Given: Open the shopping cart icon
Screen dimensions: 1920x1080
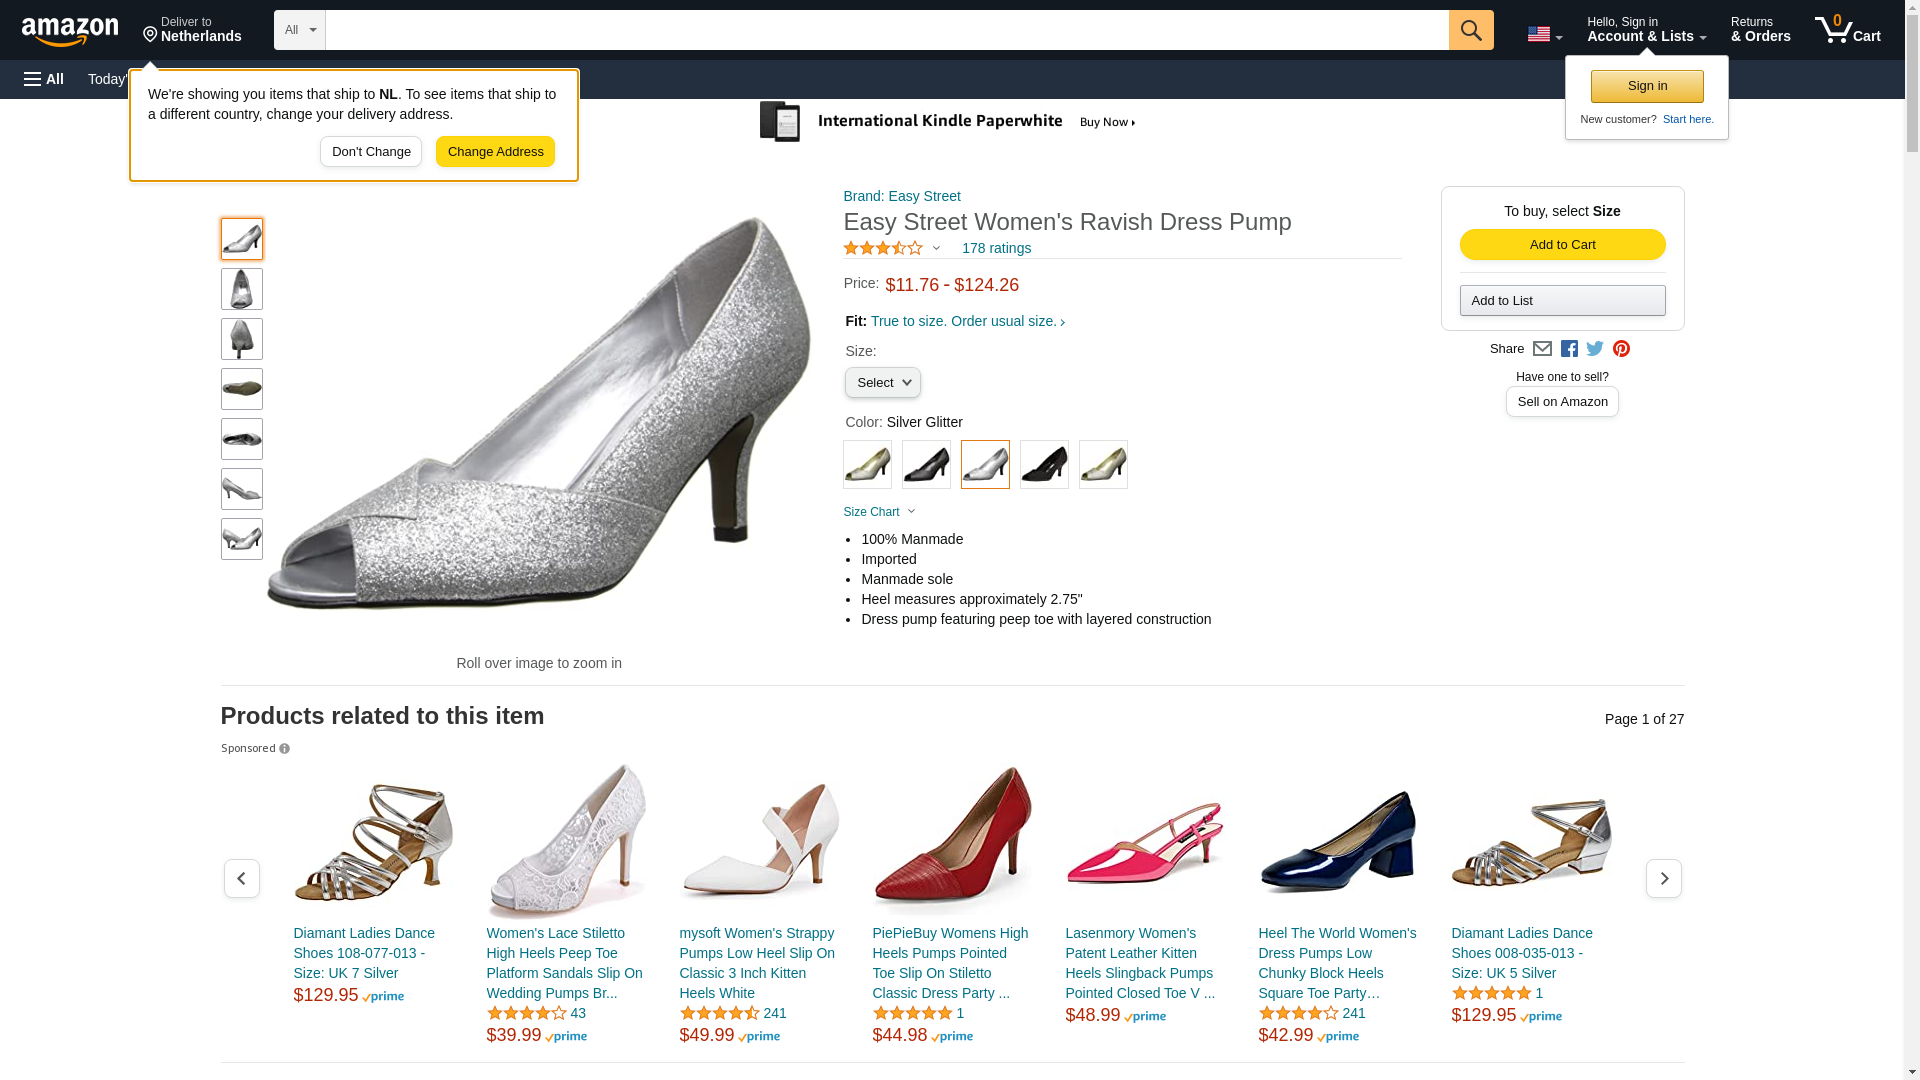Looking at the screenshot, I should pos(1847,30).
